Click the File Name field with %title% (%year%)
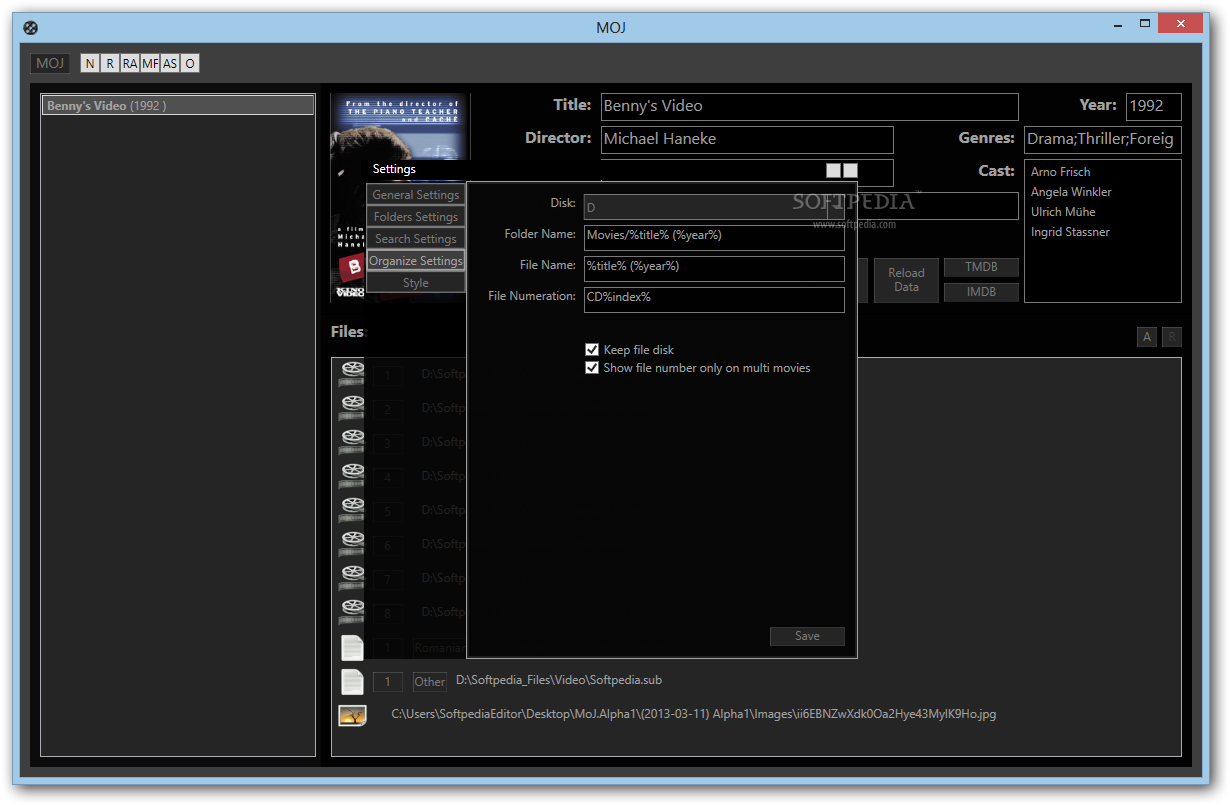This screenshot has height=805, width=1230. click(x=714, y=268)
